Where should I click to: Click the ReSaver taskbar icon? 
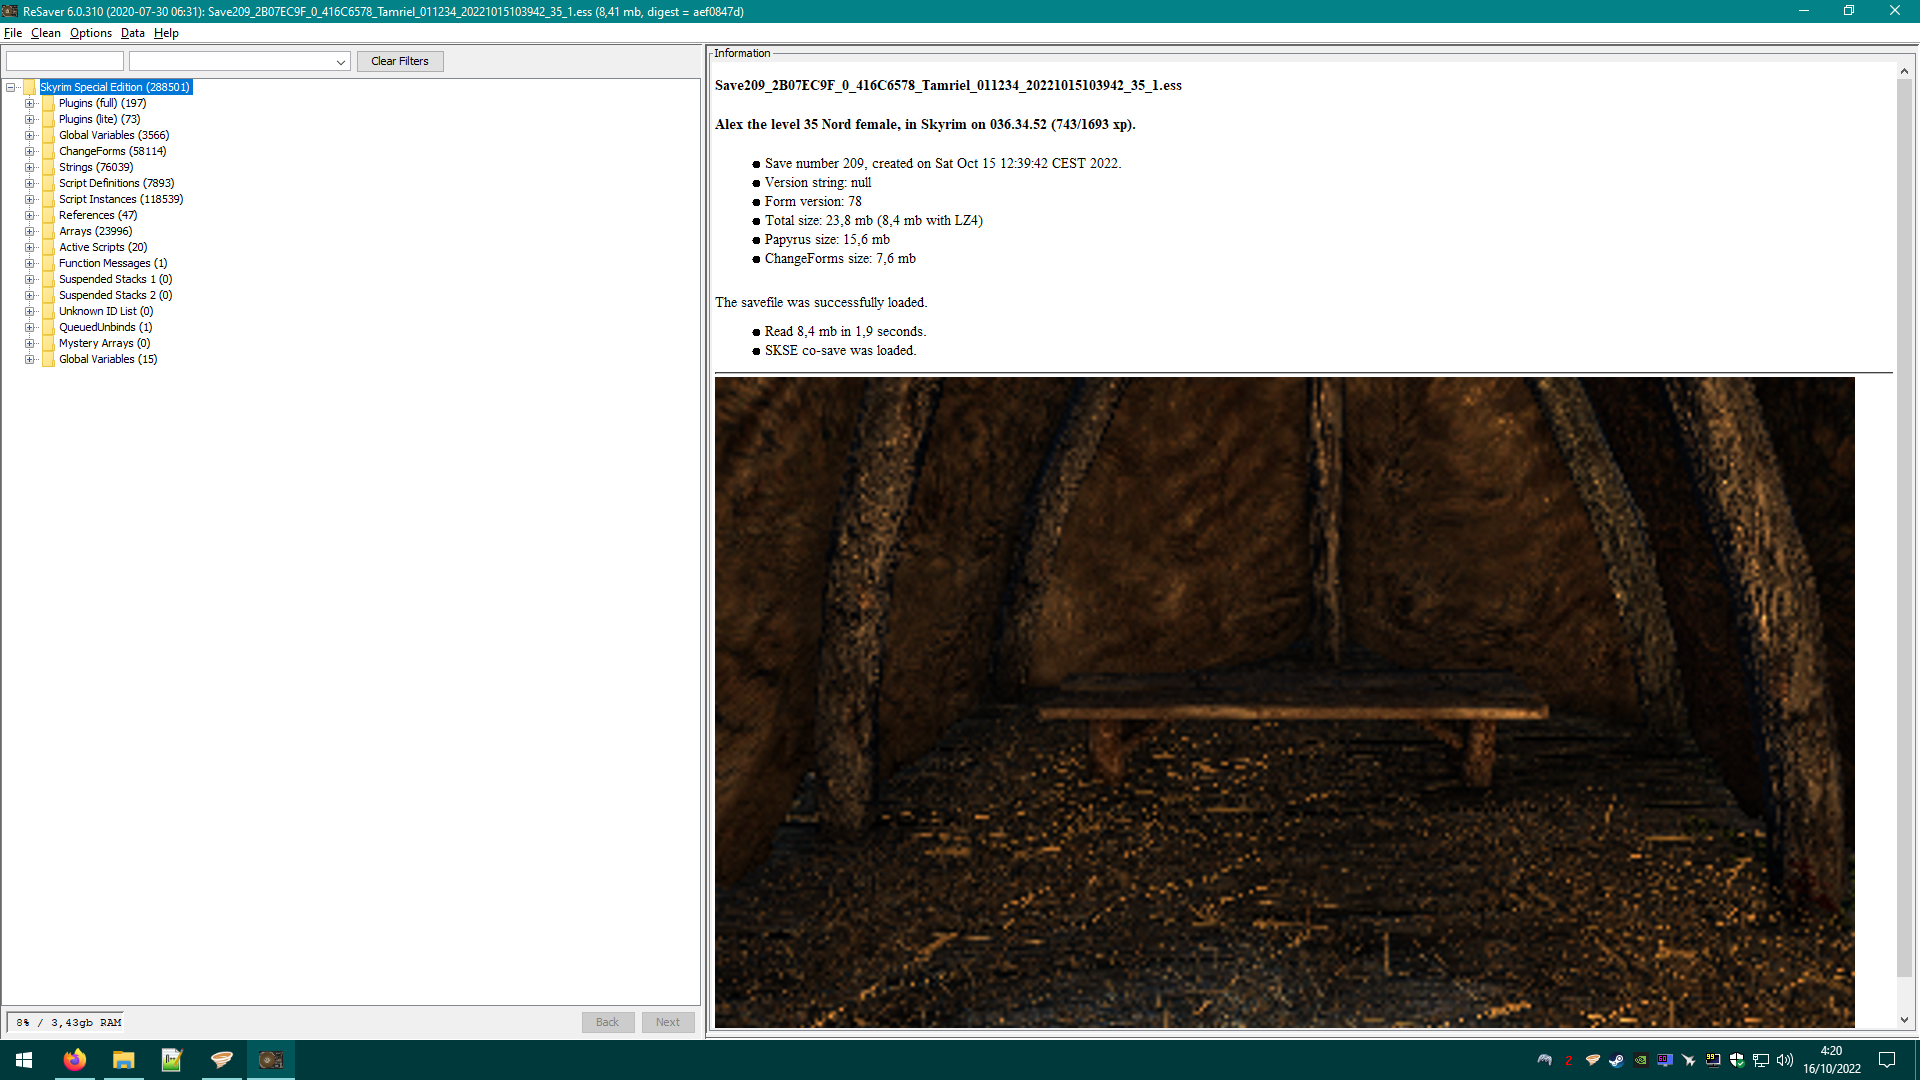tap(271, 1060)
